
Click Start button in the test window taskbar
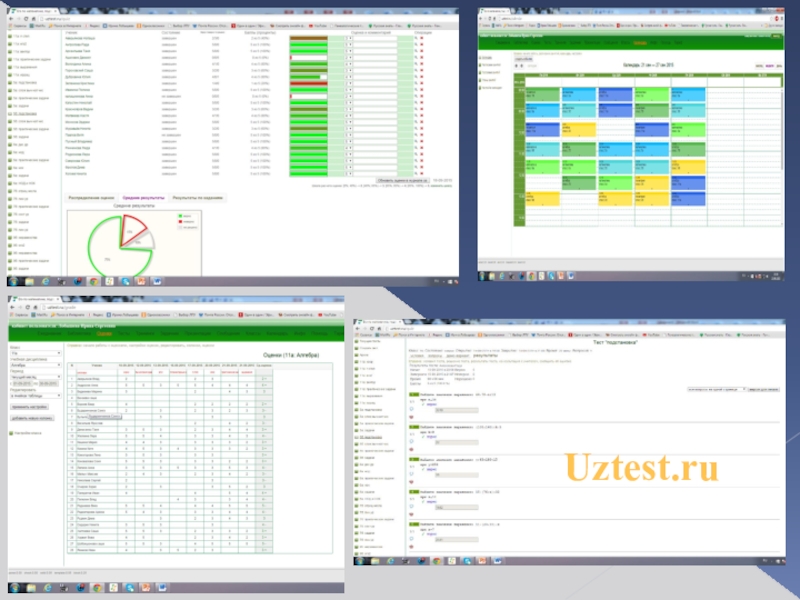(x=360, y=561)
